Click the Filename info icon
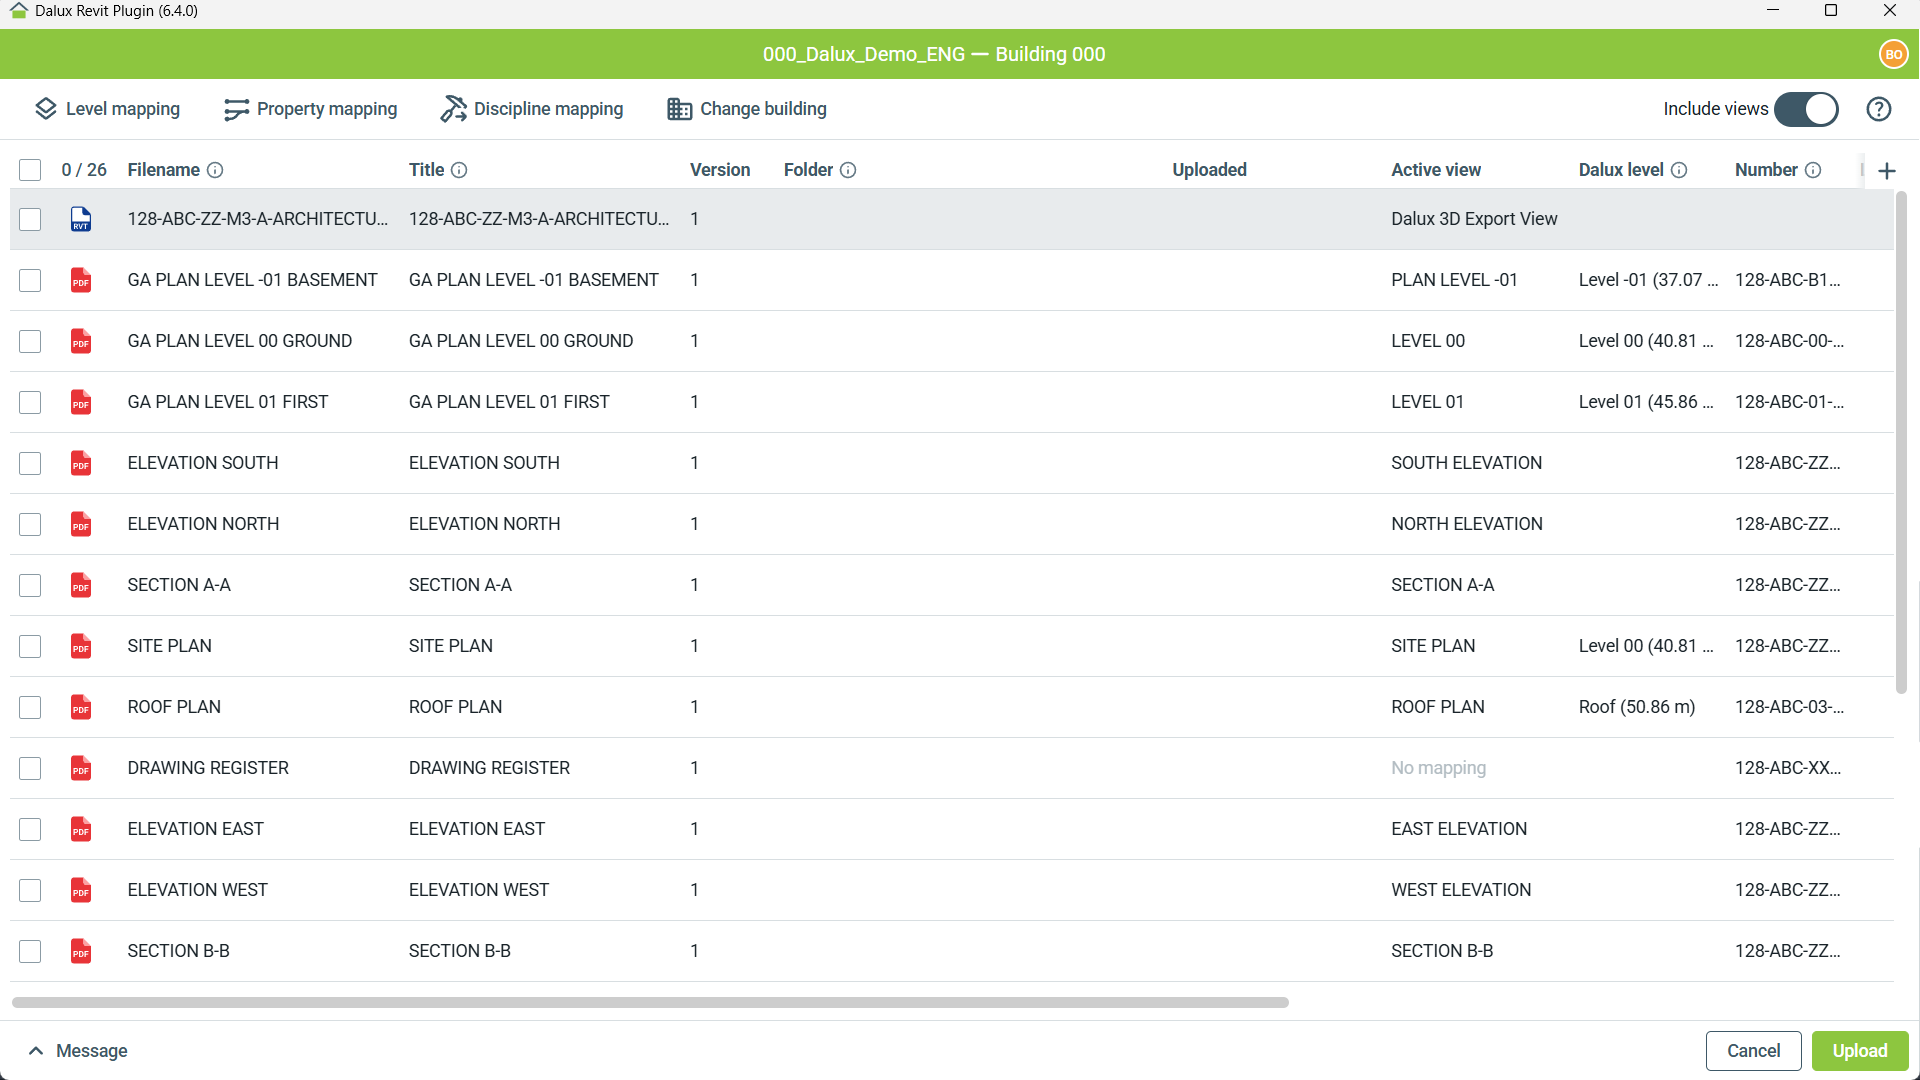 click(x=215, y=170)
